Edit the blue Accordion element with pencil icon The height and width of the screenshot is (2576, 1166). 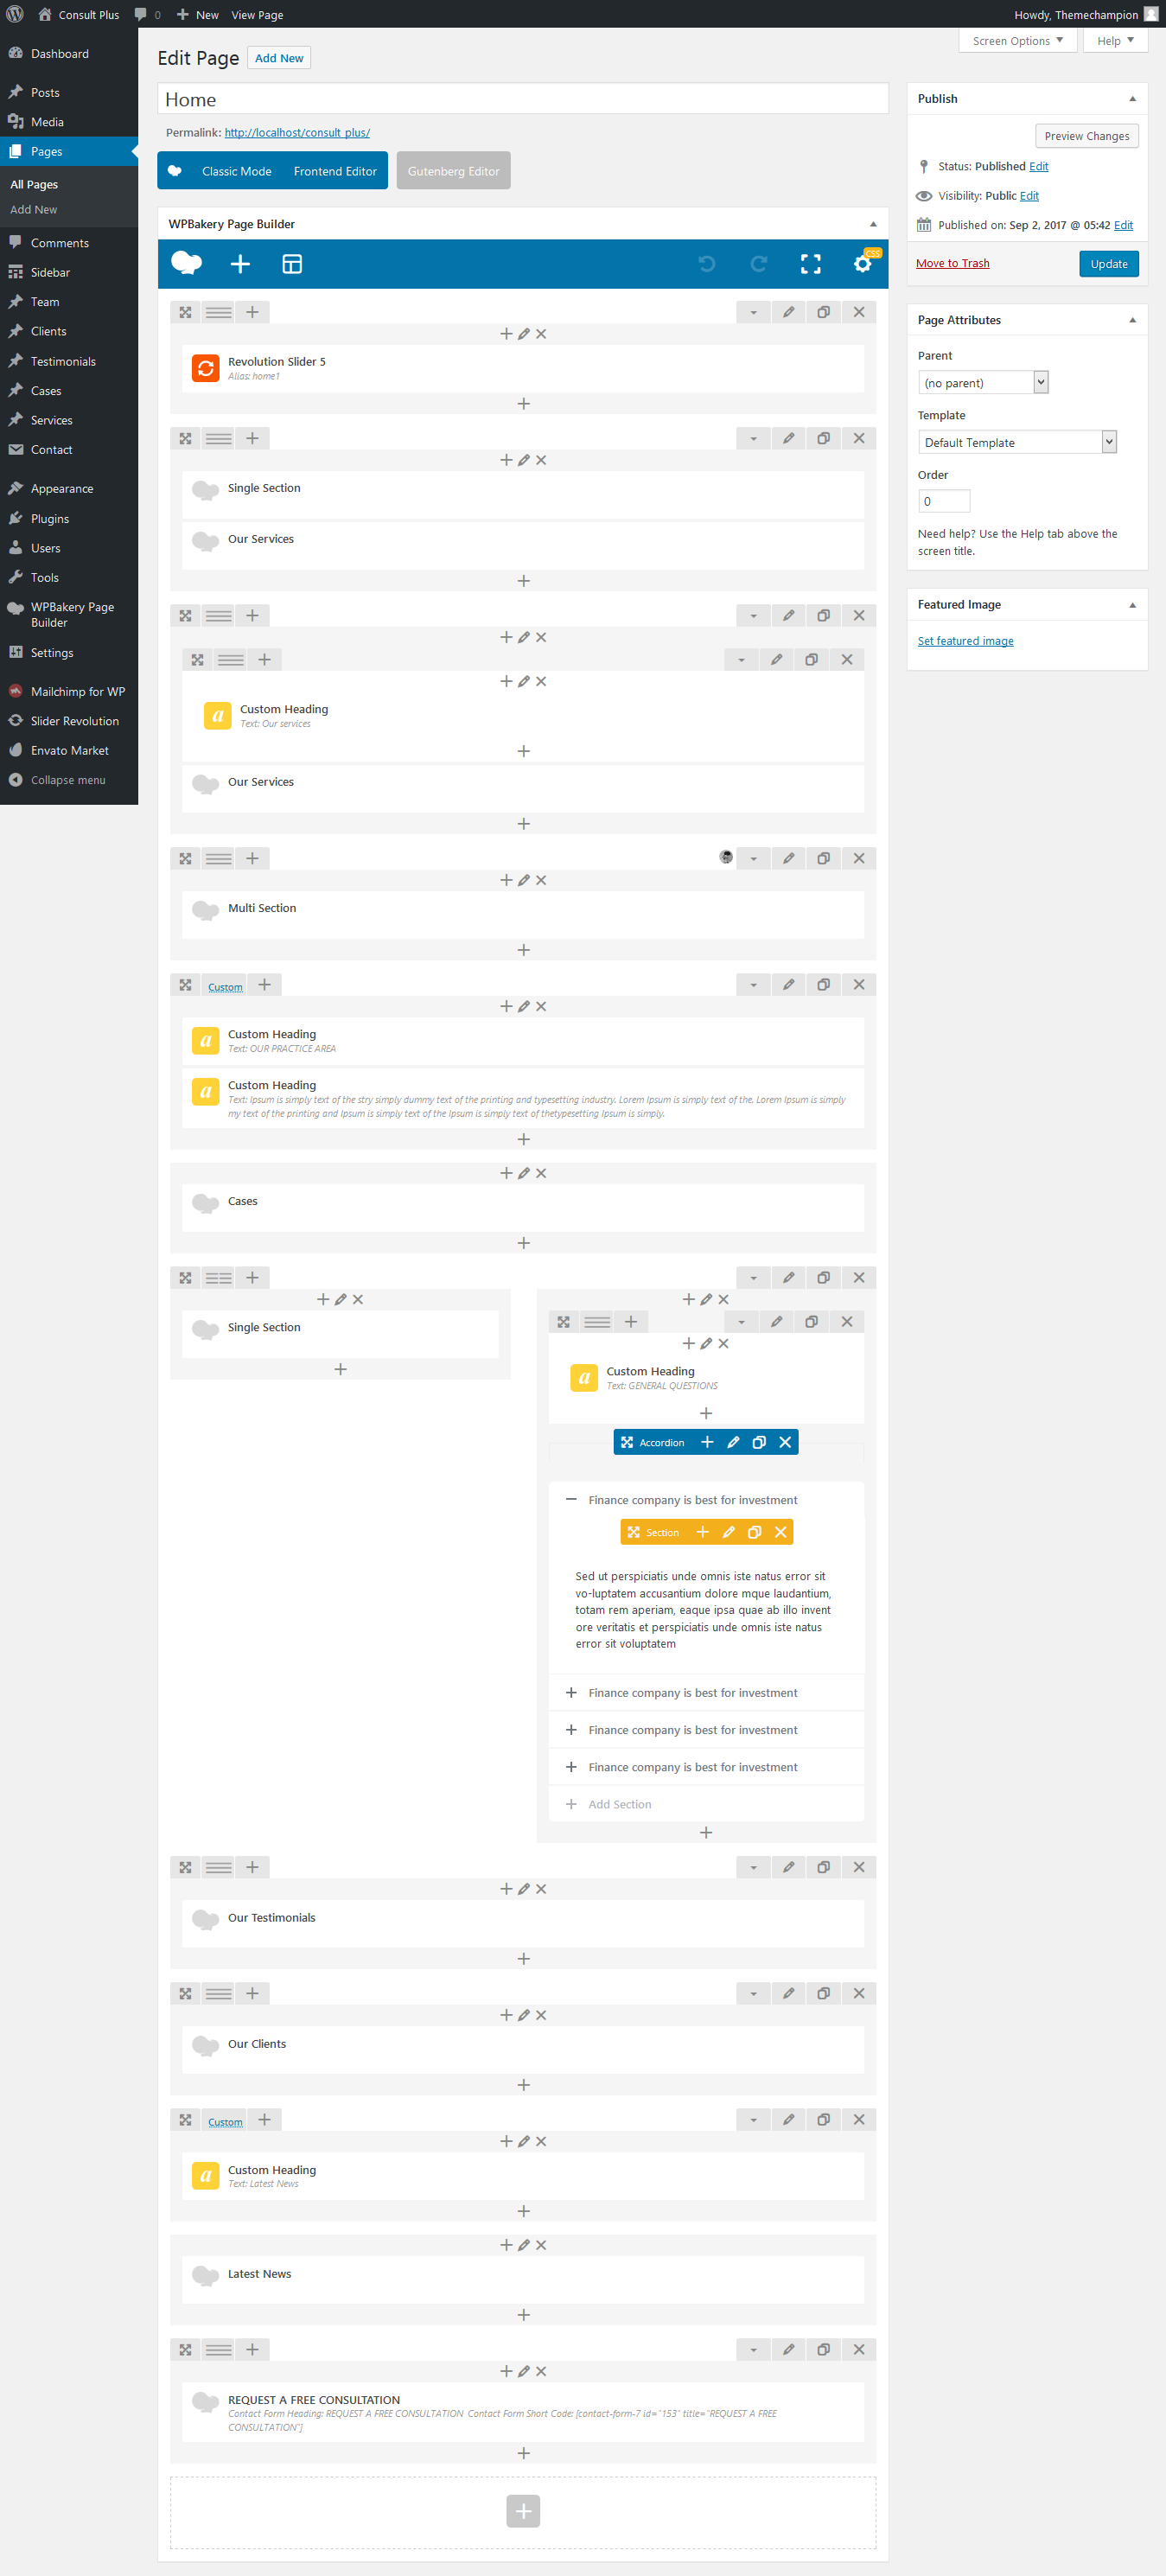click(733, 1442)
